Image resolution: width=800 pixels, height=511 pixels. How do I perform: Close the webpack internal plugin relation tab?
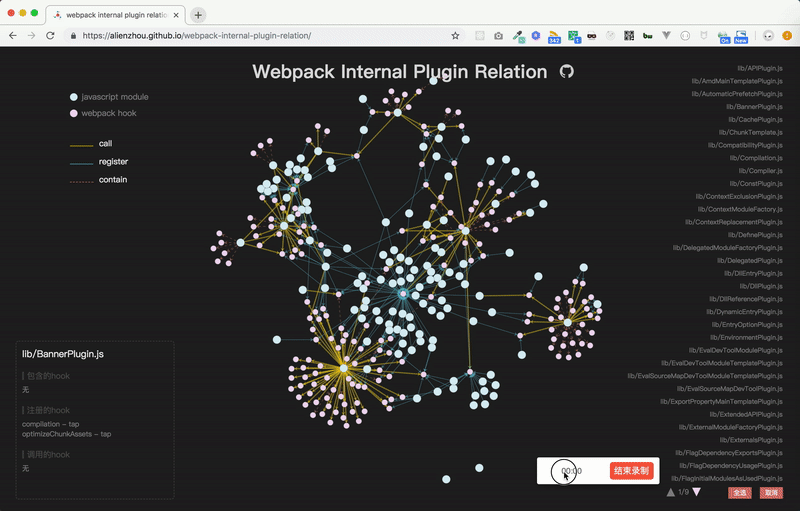pos(176,15)
